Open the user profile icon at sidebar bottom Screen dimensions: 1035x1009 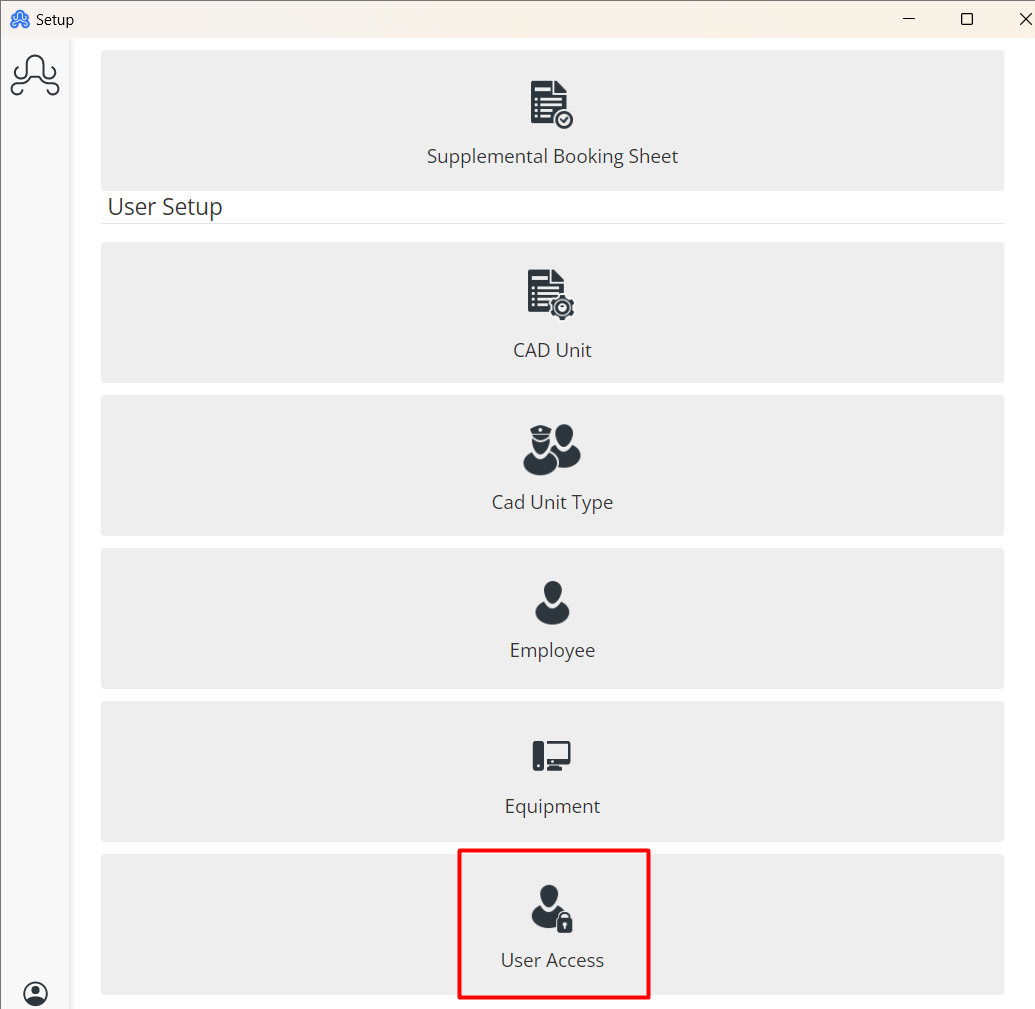tap(35, 993)
